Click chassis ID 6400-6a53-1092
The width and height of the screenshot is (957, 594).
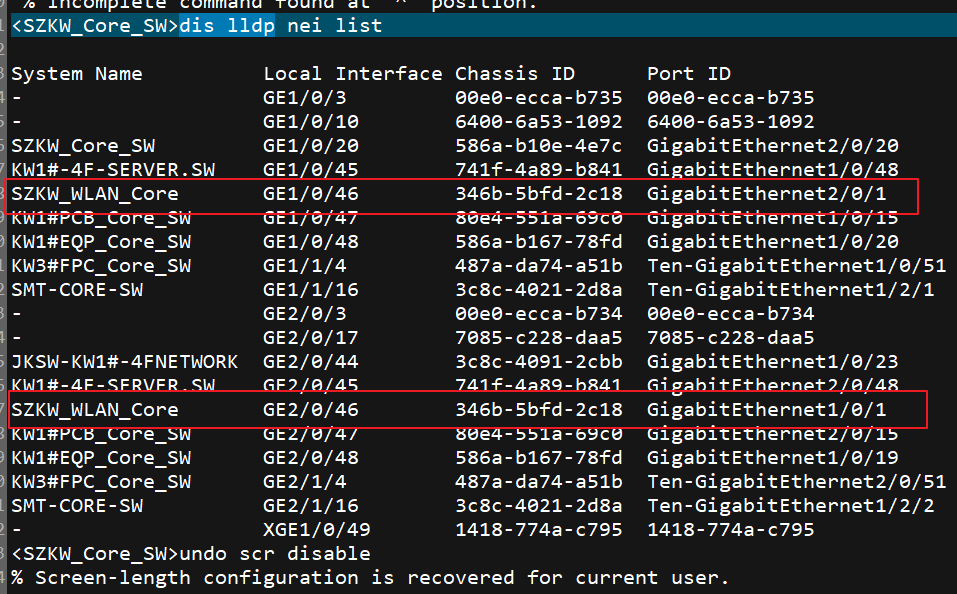tap(539, 122)
